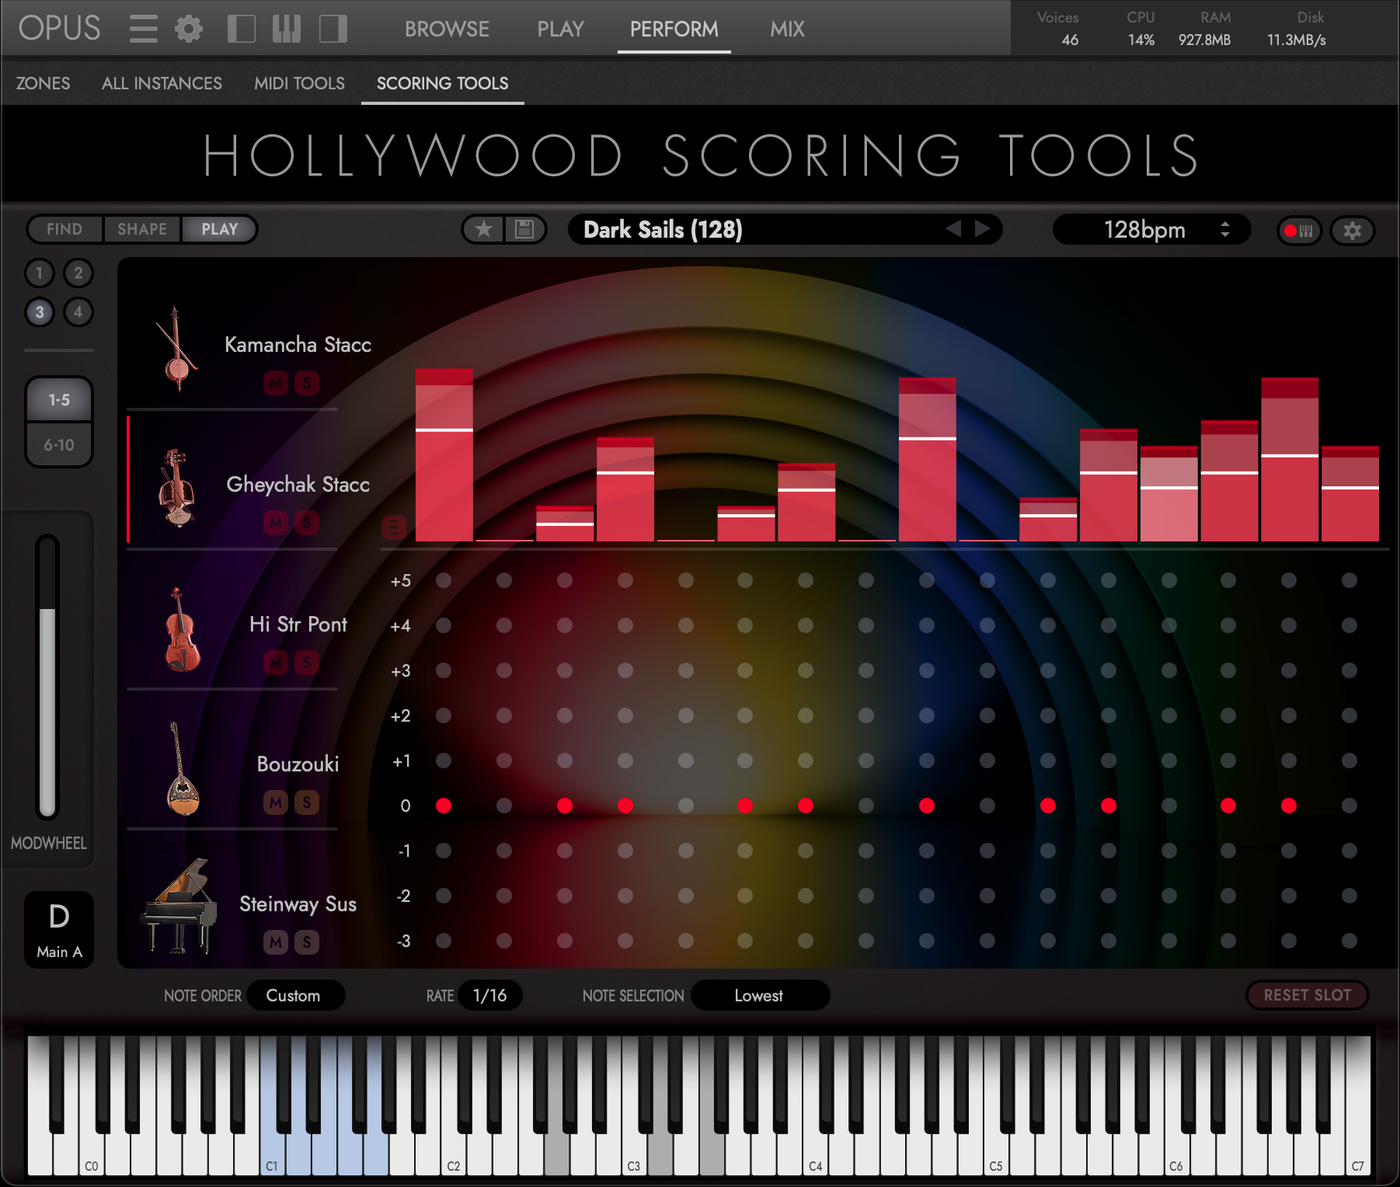The height and width of the screenshot is (1187, 1400).
Task: Solo Kamancha Stacc
Action: point(307,383)
